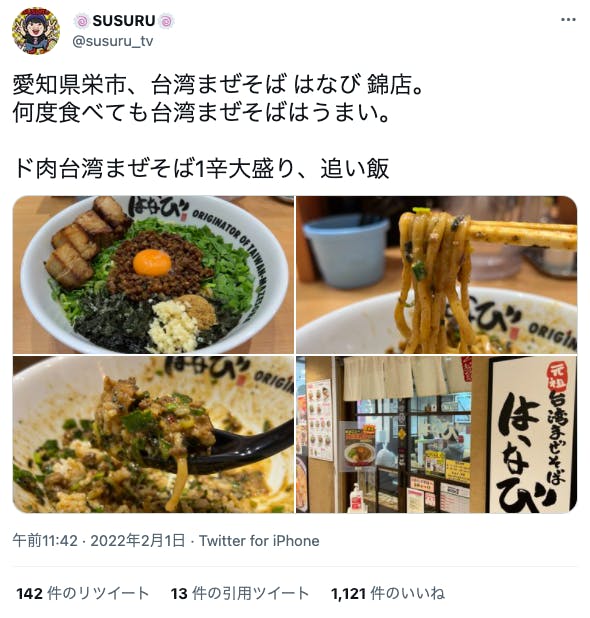Click the 1,121 likes count number
Image resolution: width=590 pixels, height=618 pixels.
pyautogui.click(x=349, y=593)
